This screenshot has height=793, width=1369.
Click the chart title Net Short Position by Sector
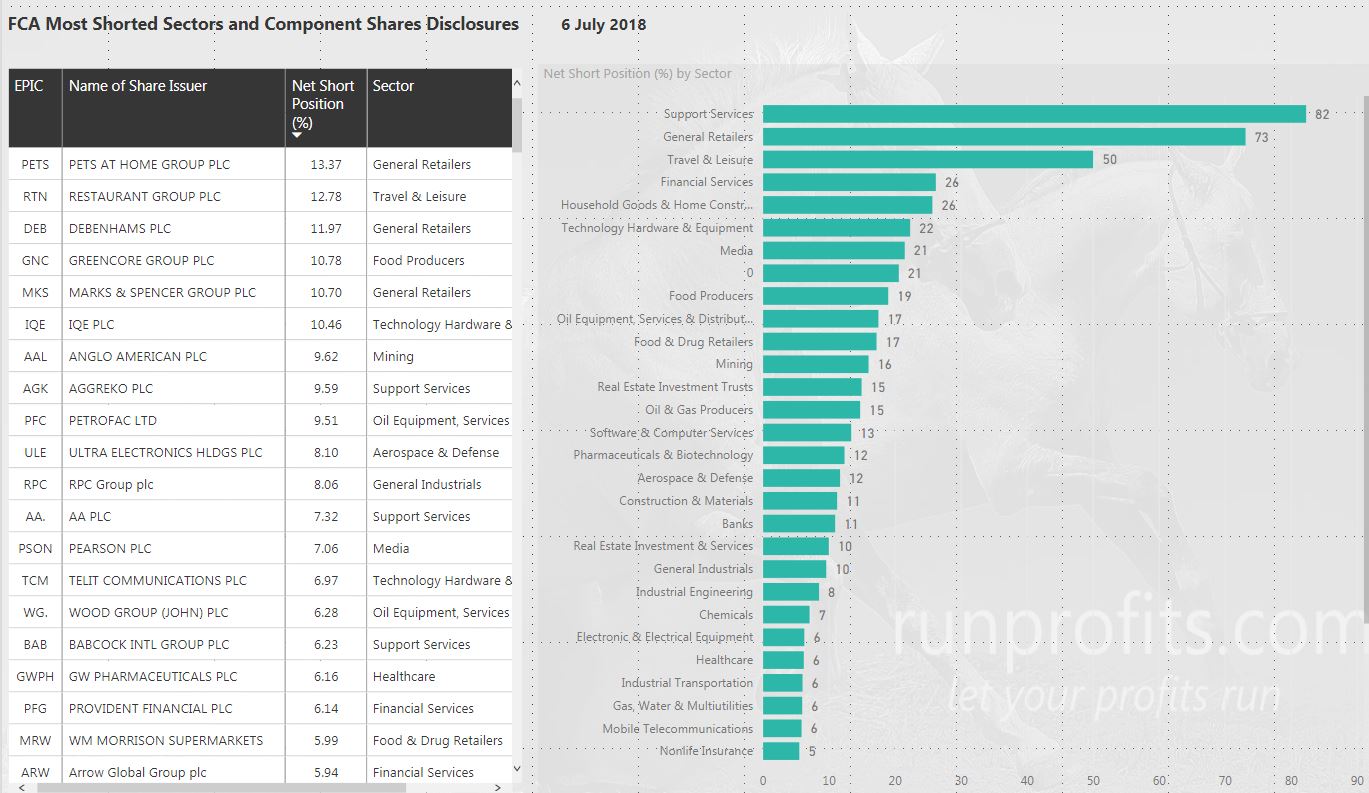tap(638, 73)
